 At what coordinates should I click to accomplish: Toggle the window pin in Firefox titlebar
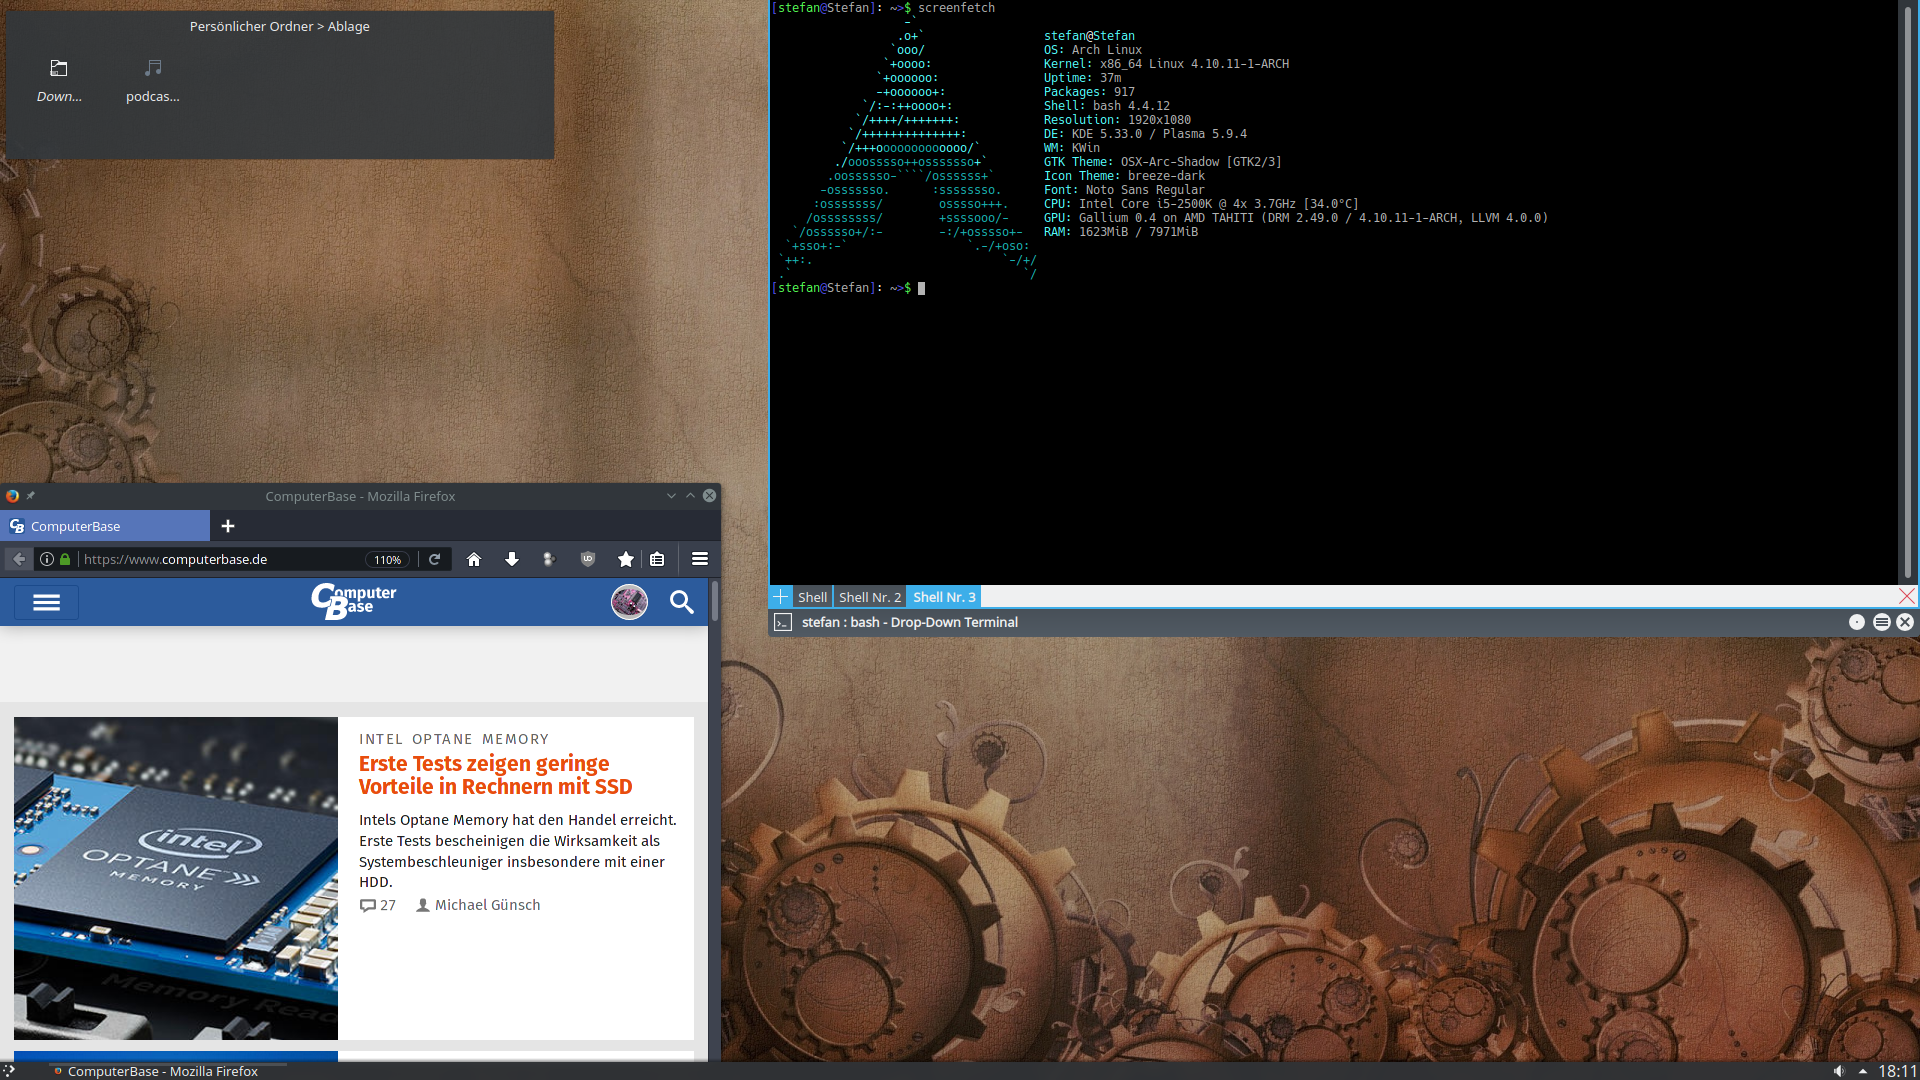coord(31,495)
